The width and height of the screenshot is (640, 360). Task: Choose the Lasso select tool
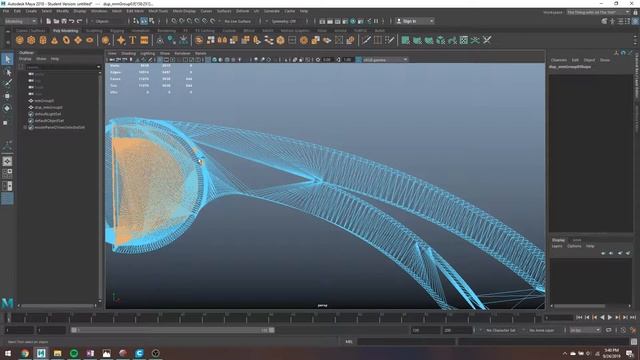pos(7,72)
